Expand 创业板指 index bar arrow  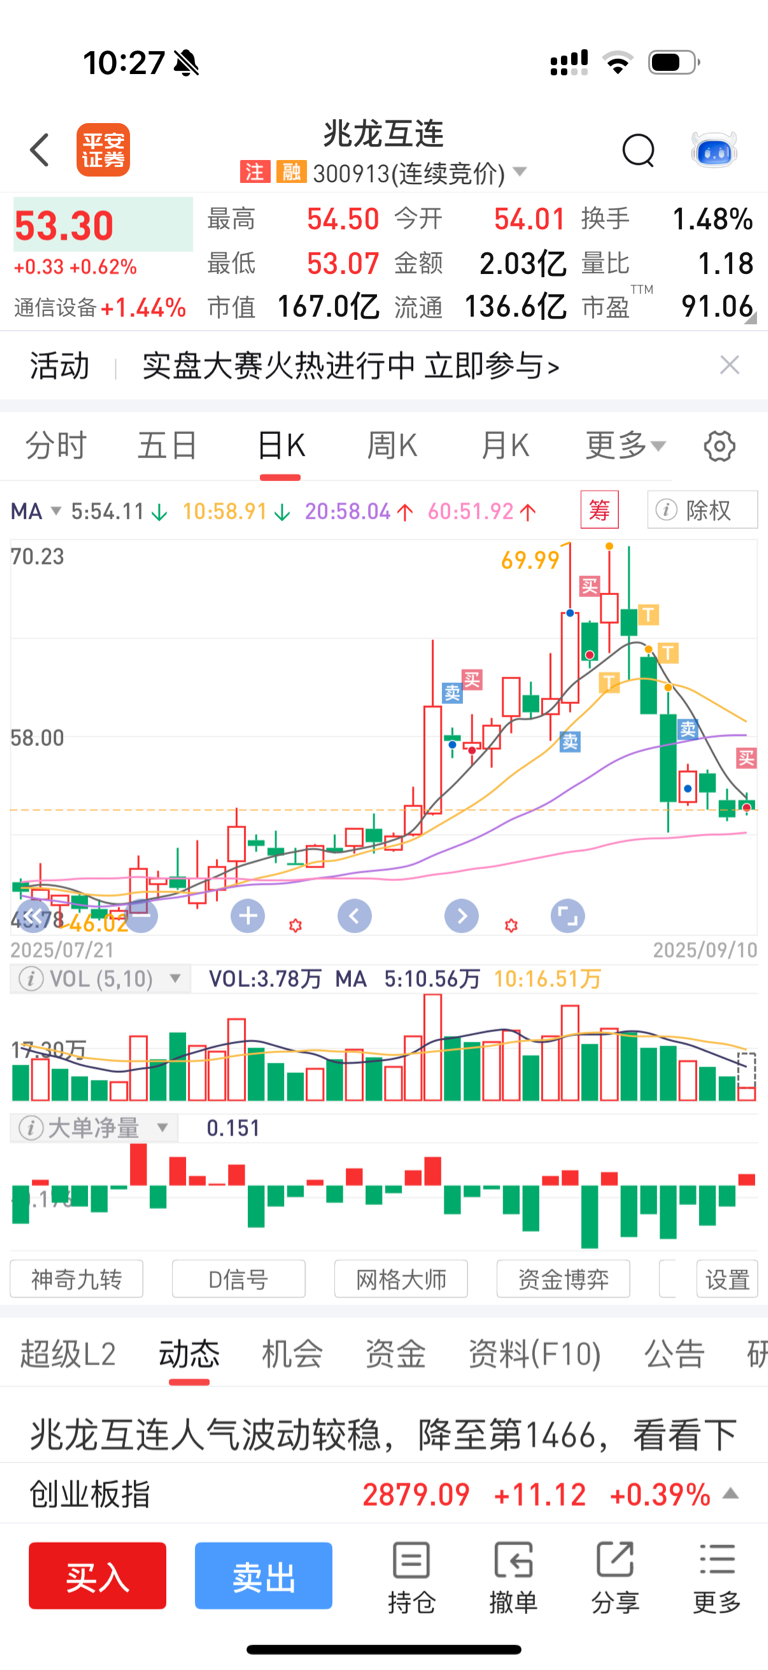[731, 1494]
